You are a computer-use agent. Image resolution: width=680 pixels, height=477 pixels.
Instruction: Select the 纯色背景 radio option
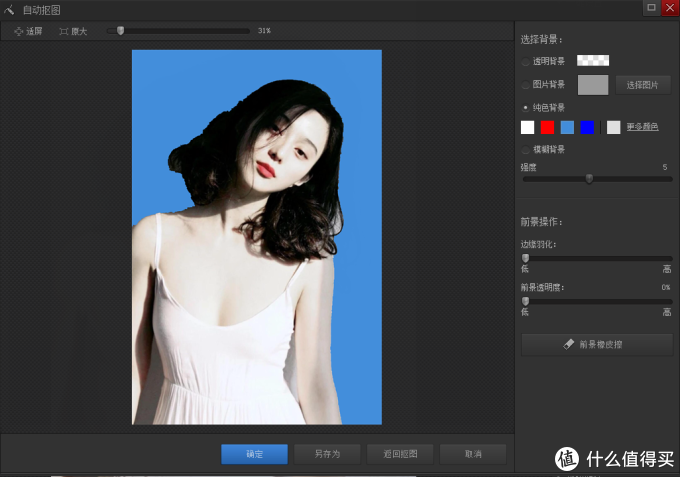coord(526,107)
